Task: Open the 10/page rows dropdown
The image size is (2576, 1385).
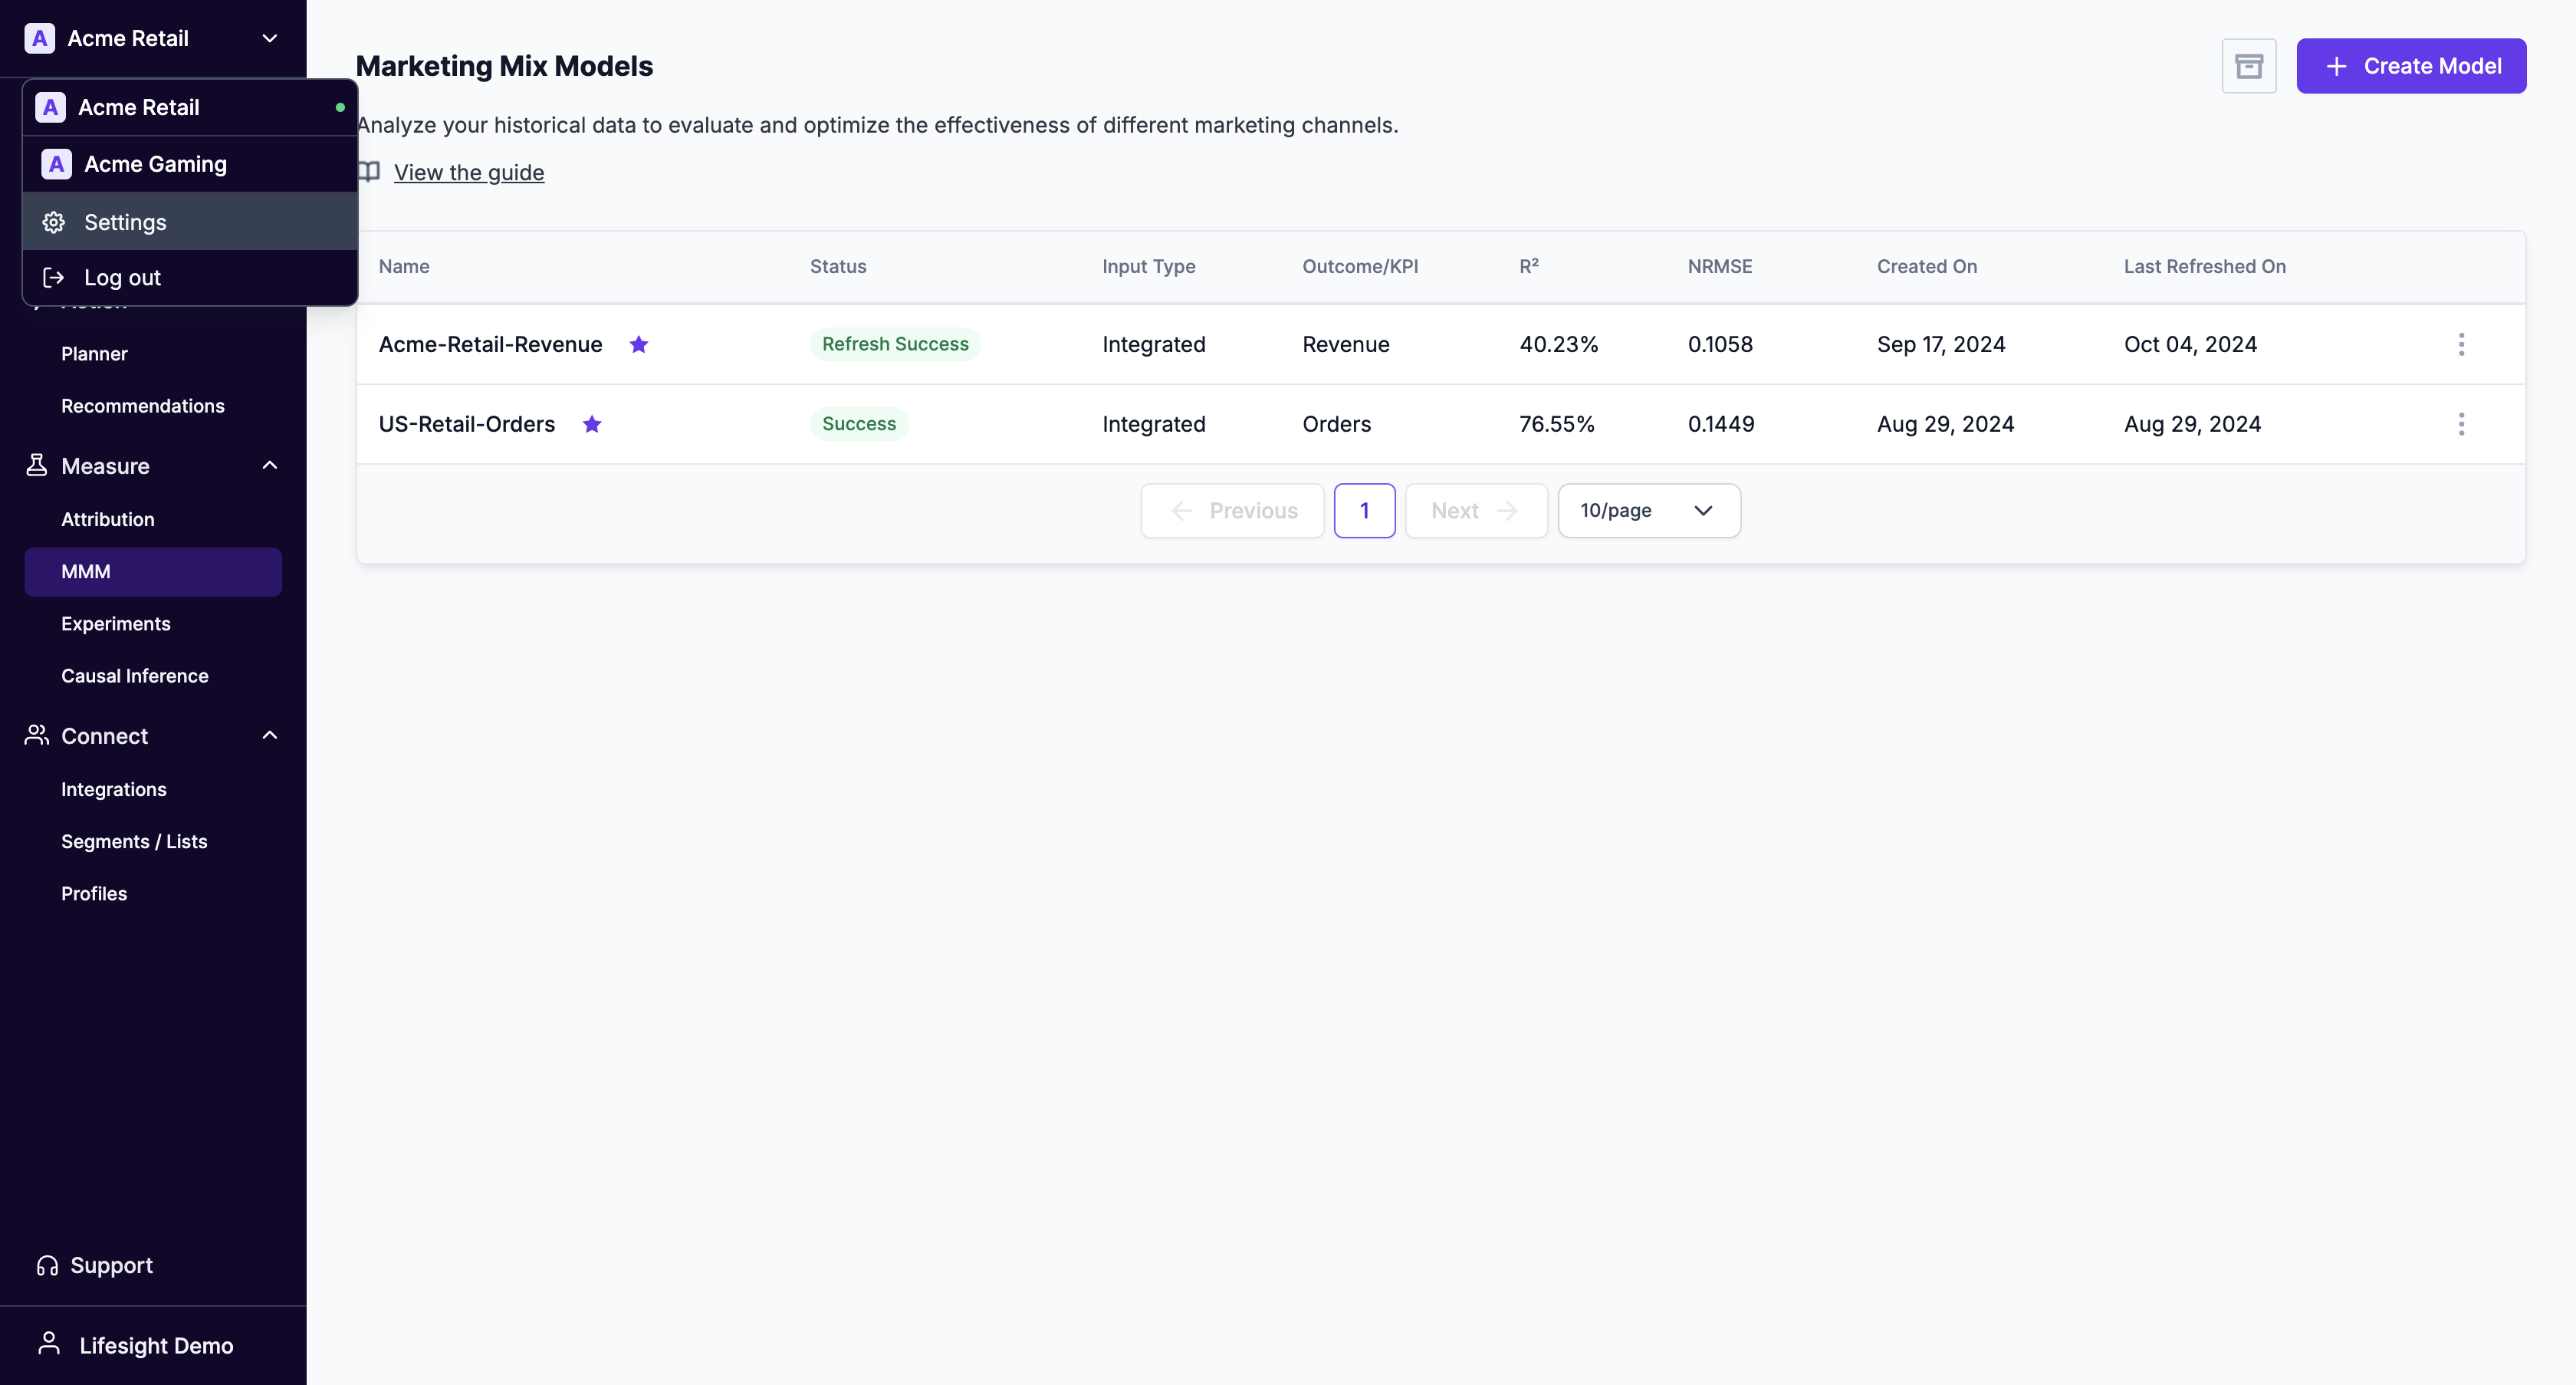Action: pos(1648,511)
